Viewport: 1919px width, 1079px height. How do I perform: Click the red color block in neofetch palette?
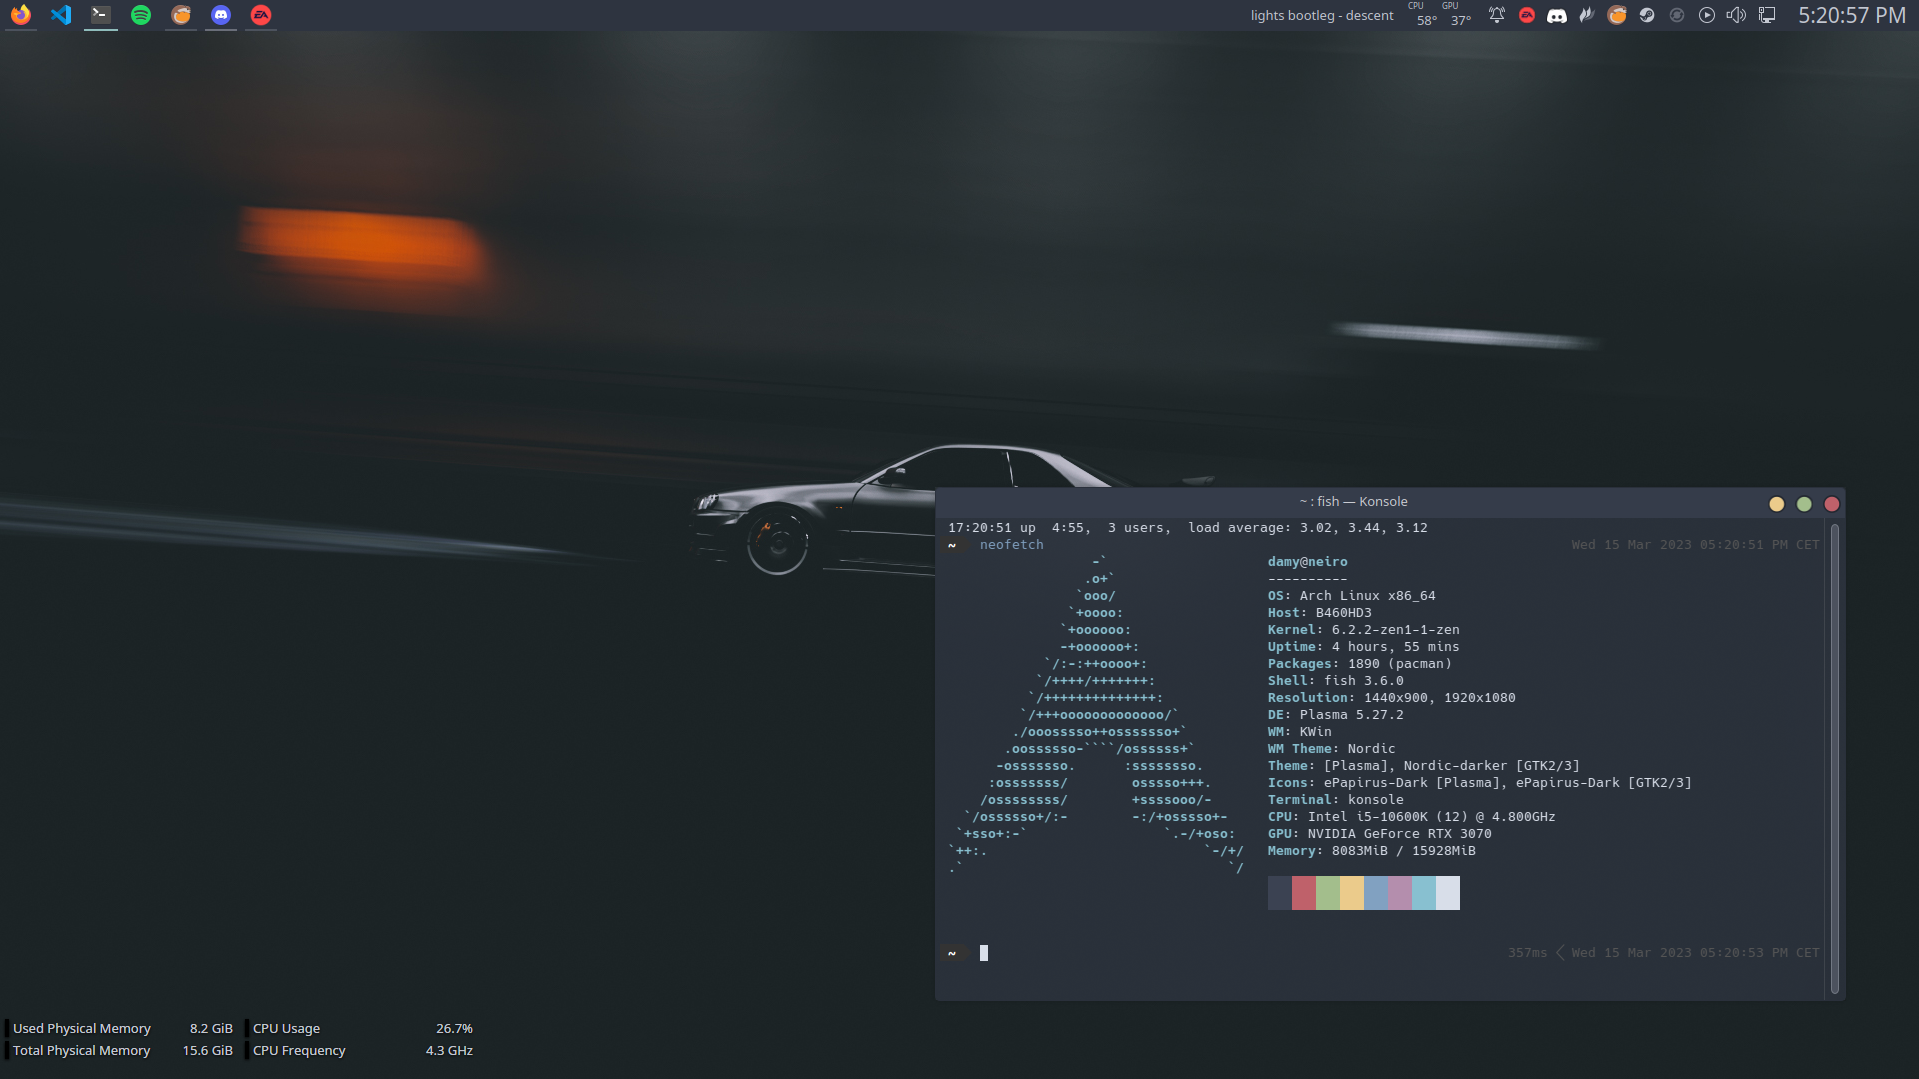tap(1304, 893)
